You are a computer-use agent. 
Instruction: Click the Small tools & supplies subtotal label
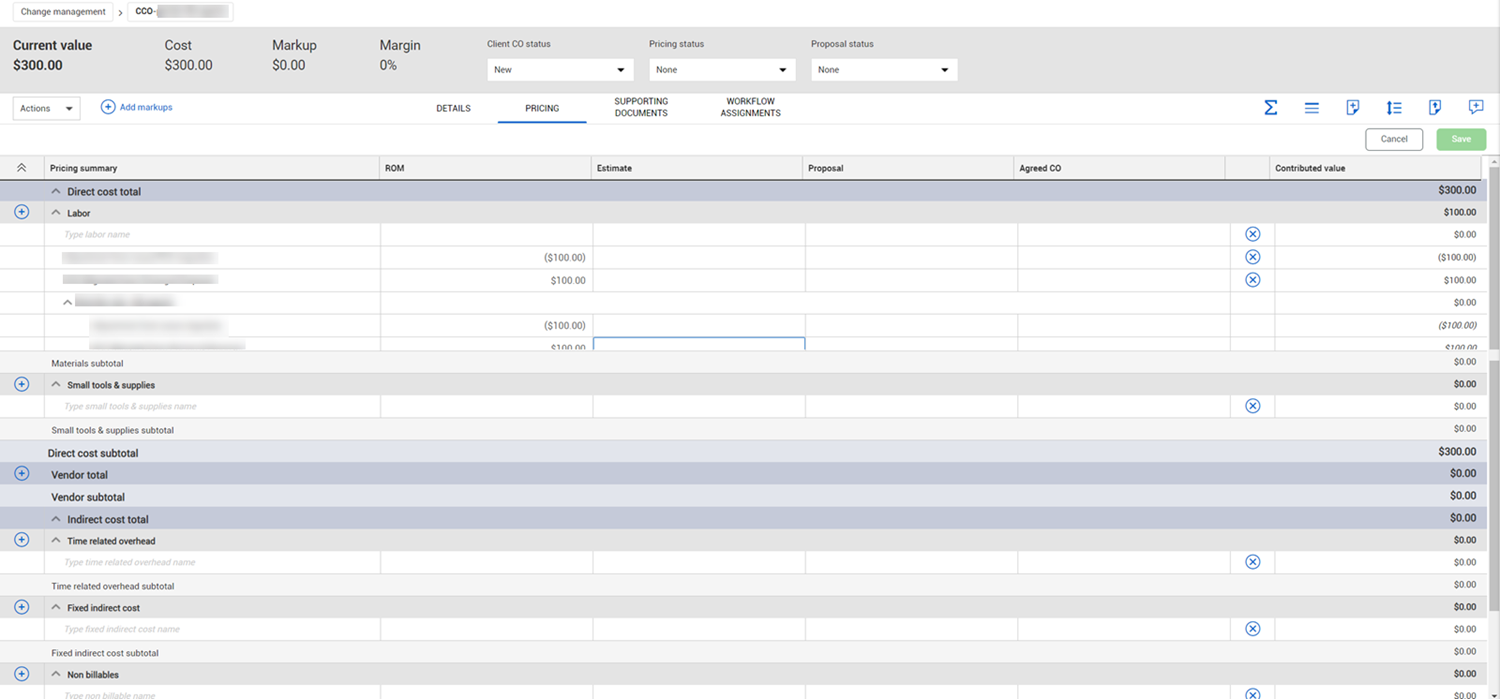coord(113,430)
